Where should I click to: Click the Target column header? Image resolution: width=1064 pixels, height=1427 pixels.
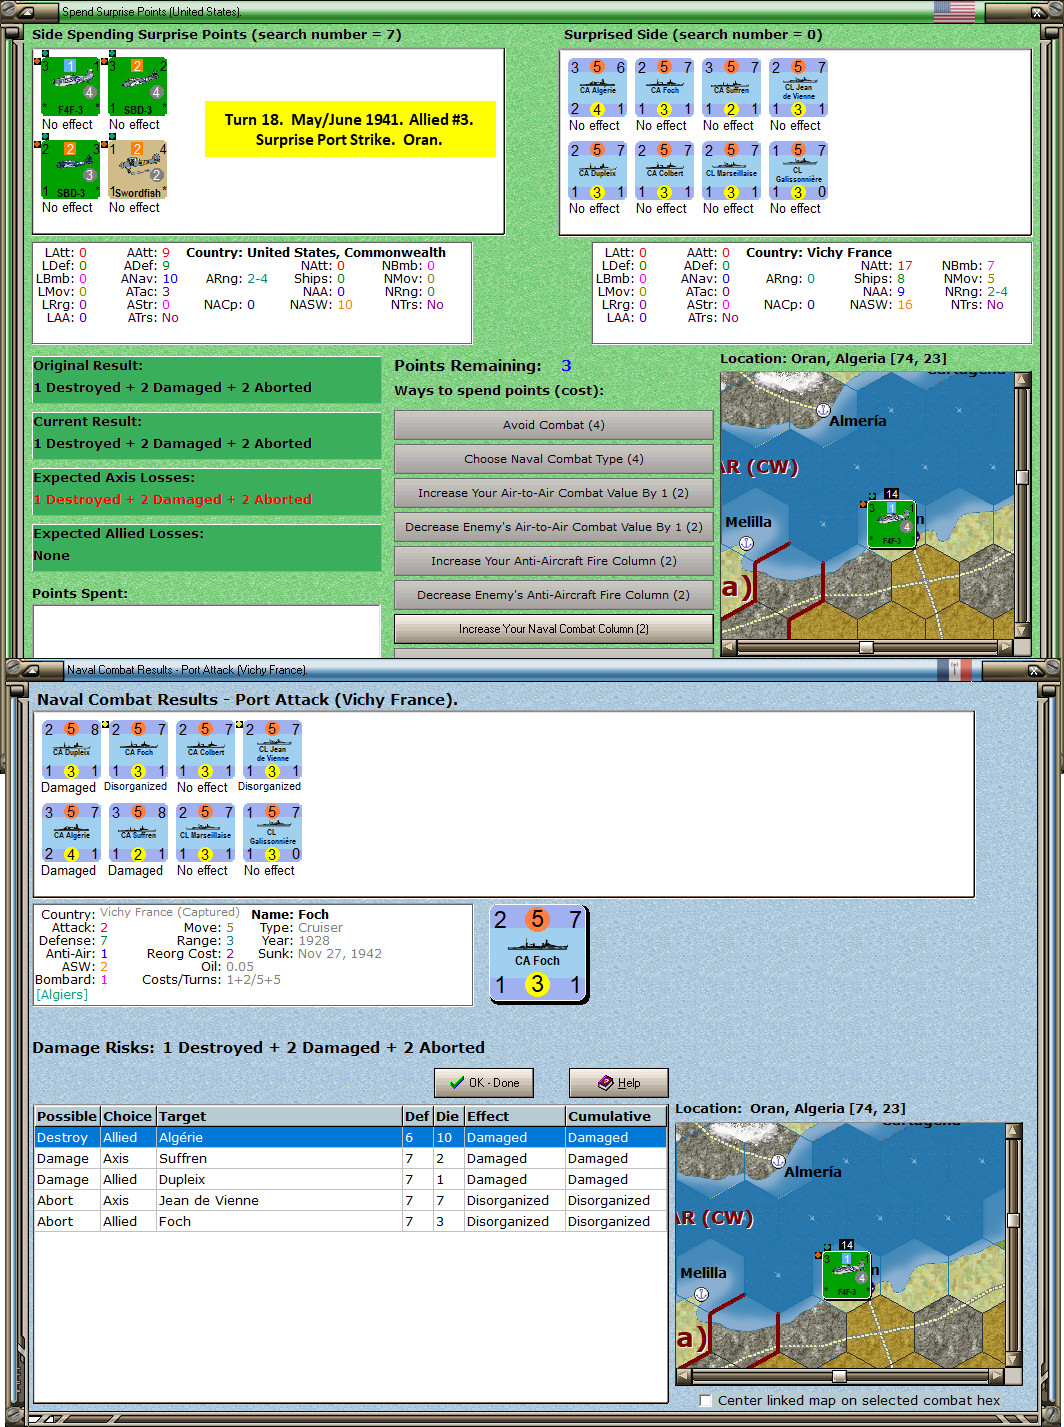(x=279, y=1116)
